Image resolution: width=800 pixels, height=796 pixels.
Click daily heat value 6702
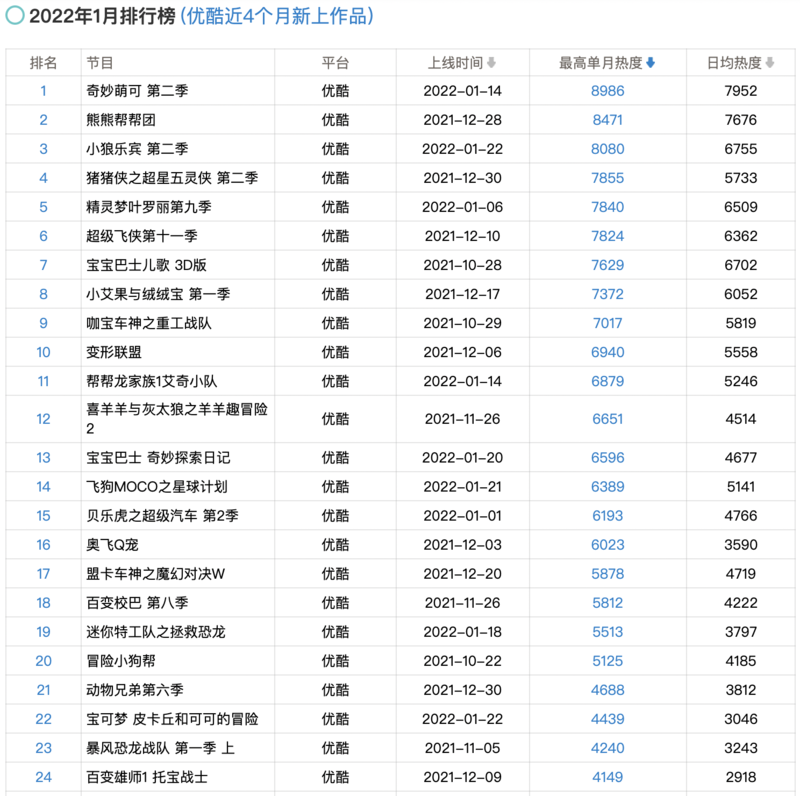coord(741,265)
